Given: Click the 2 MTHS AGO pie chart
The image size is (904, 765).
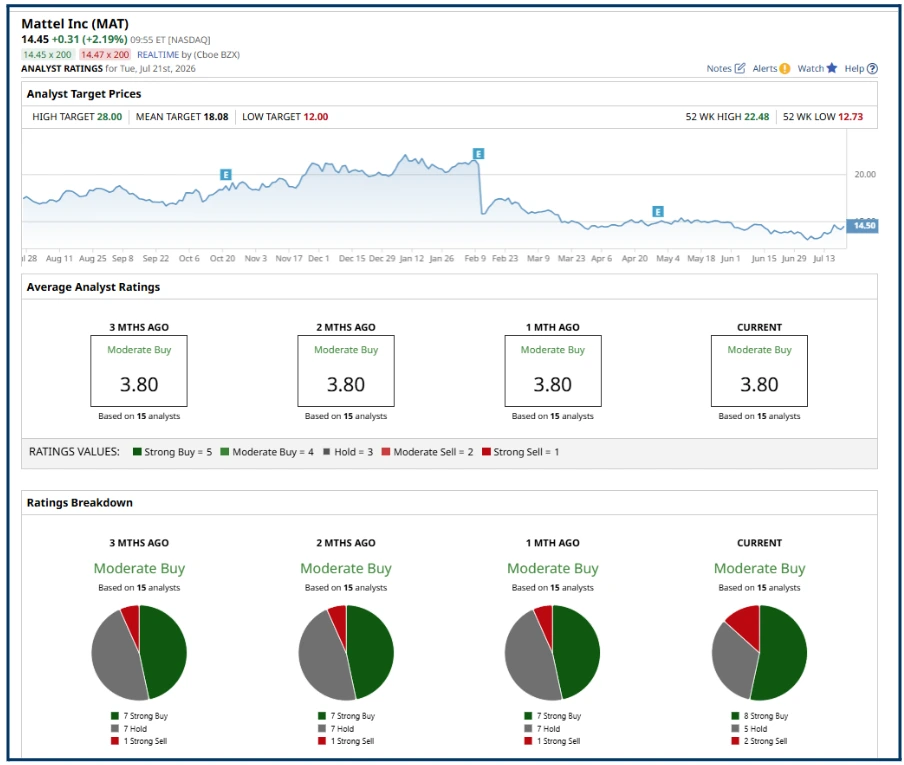Looking at the screenshot, I should point(346,653).
